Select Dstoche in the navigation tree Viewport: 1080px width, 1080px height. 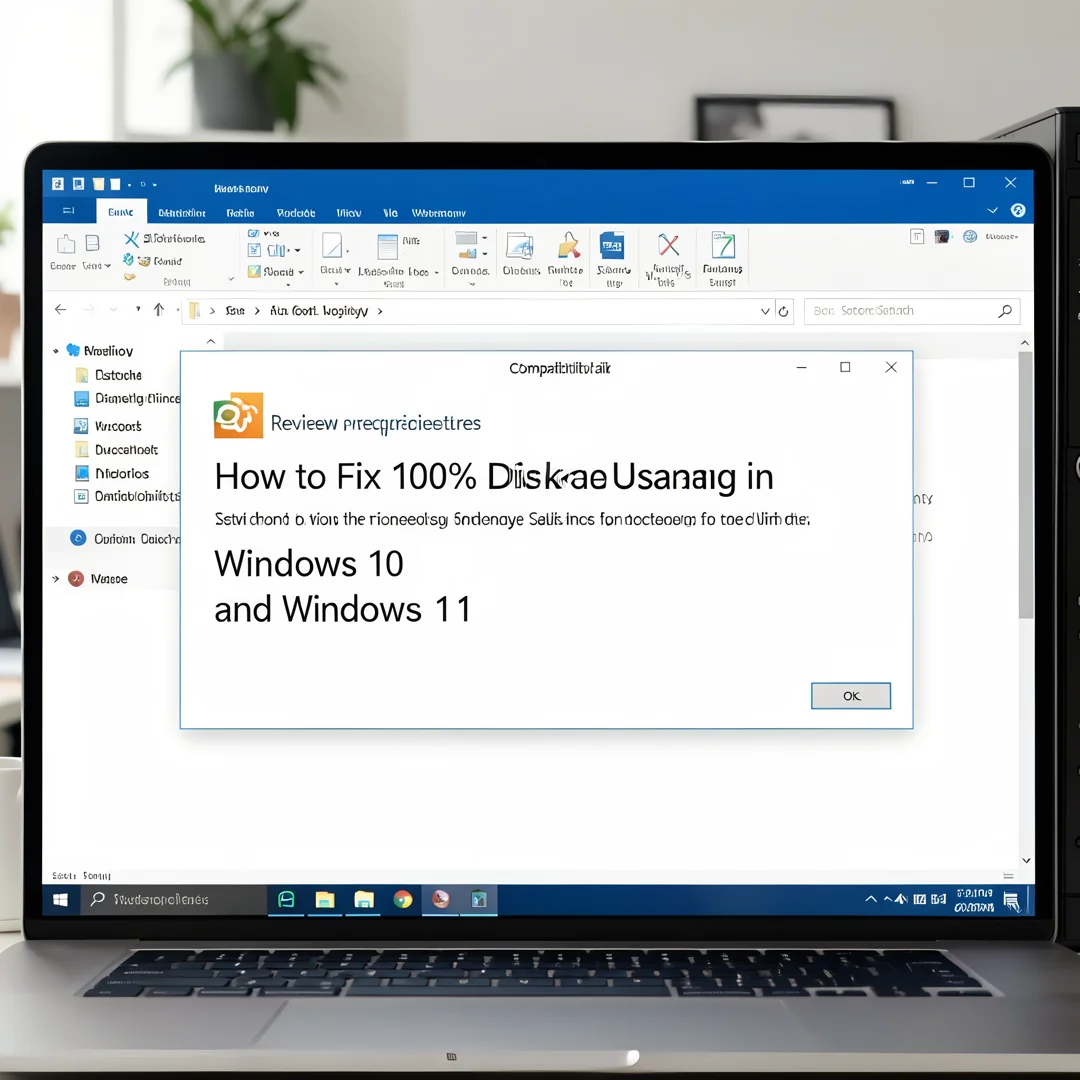pyautogui.click(x=118, y=375)
